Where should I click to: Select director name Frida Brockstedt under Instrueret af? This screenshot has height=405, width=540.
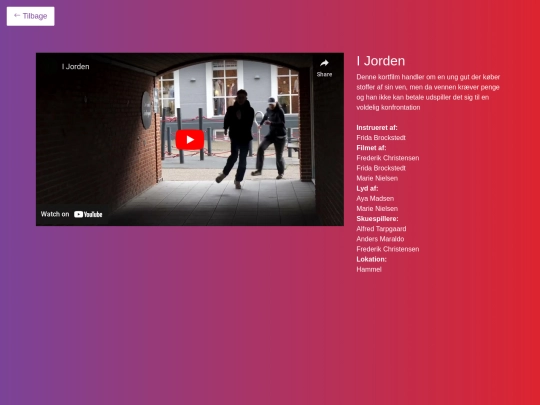click(x=381, y=138)
